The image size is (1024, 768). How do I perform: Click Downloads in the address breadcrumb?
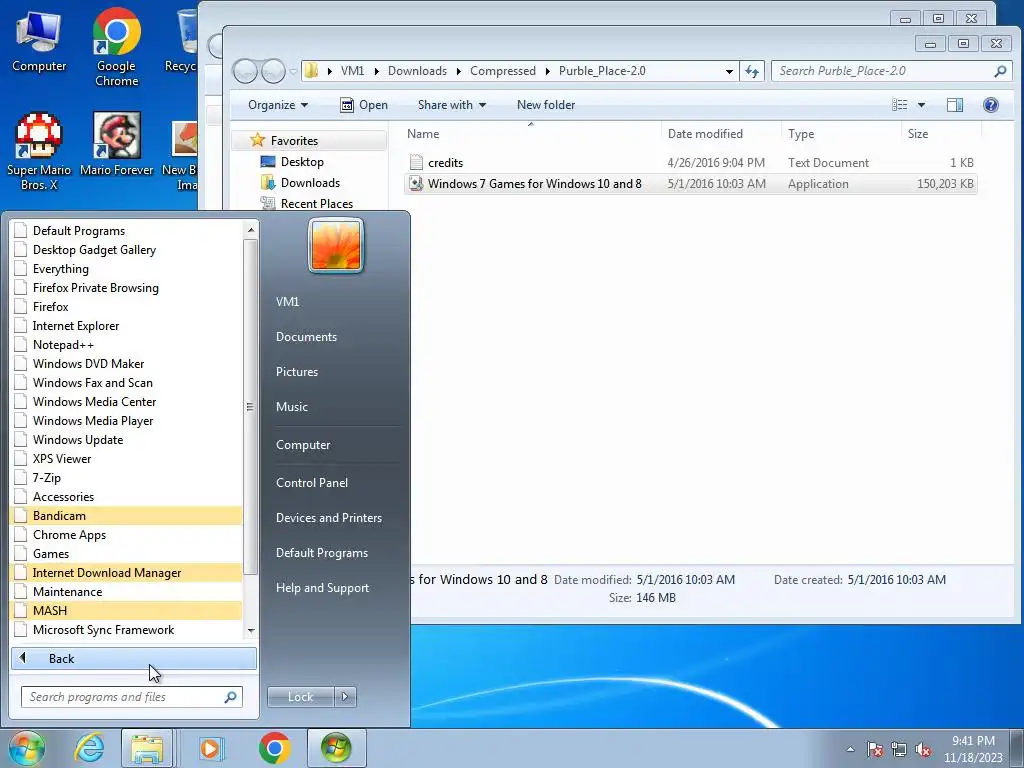point(417,71)
